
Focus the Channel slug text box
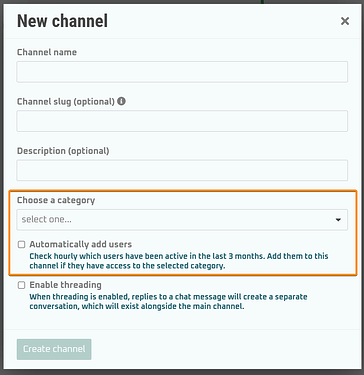182,121
